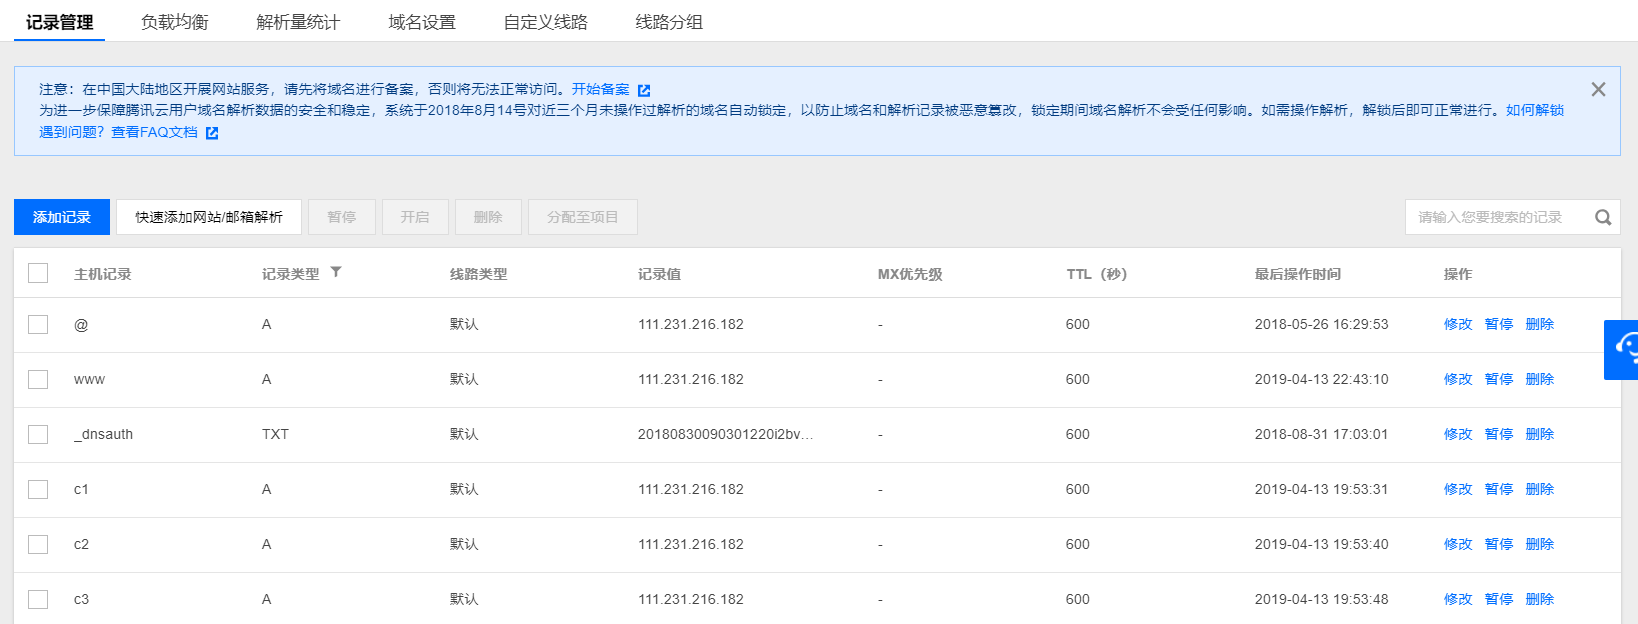
Task: Click the toolbar 删除 button
Action: click(x=488, y=217)
